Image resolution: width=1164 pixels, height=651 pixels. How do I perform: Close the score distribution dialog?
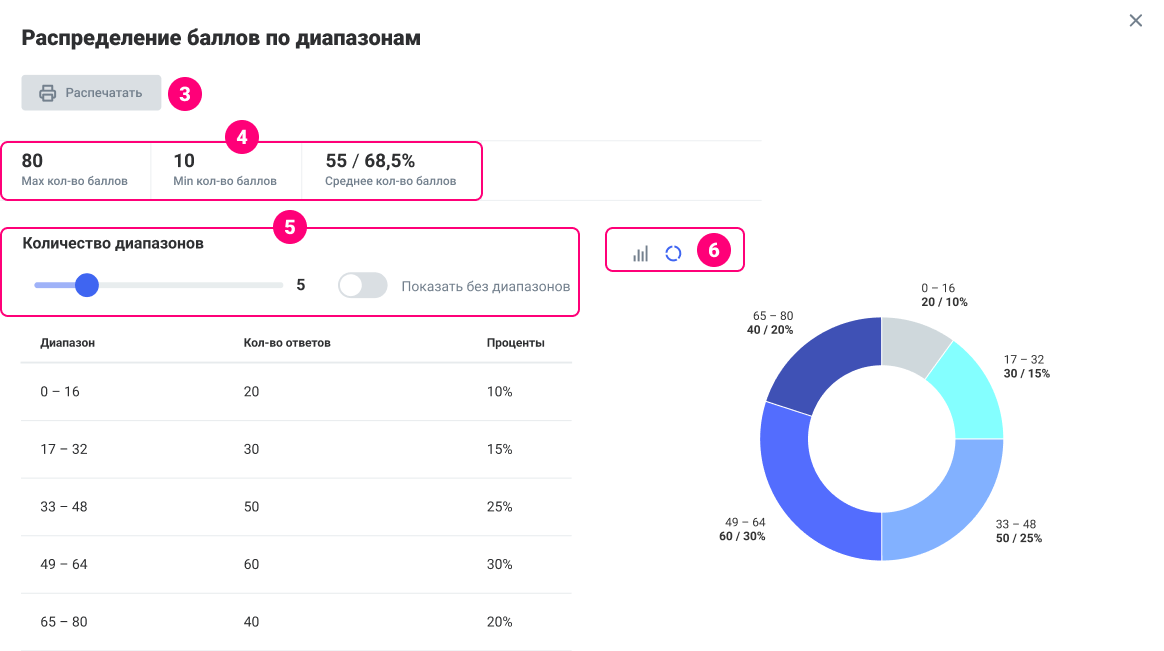(1135, 21)
